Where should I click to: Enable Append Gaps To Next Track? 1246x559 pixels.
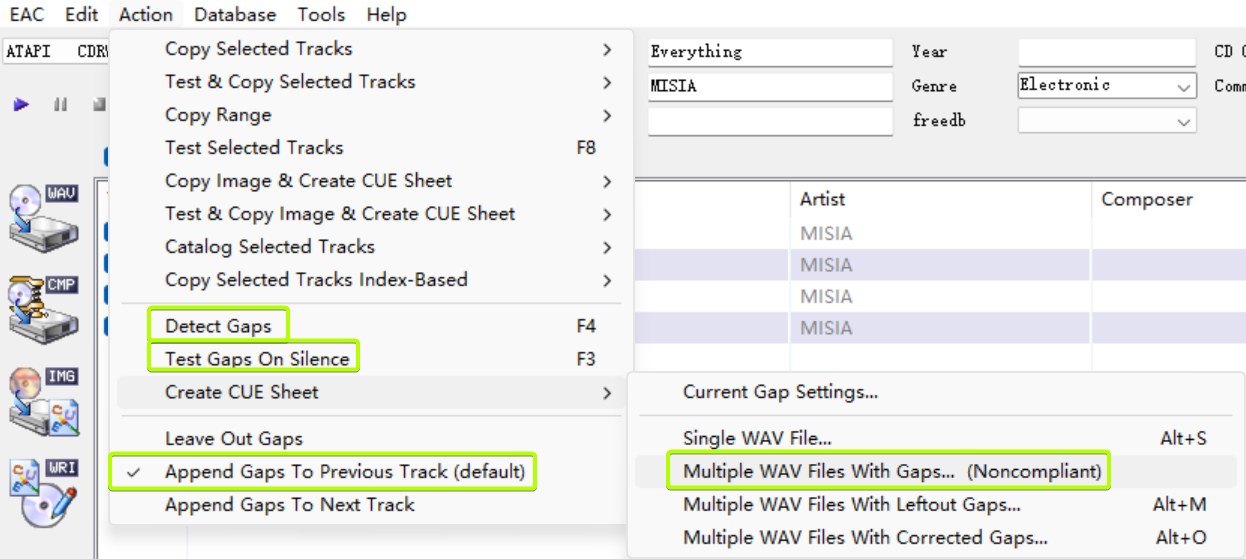[289, 505]
